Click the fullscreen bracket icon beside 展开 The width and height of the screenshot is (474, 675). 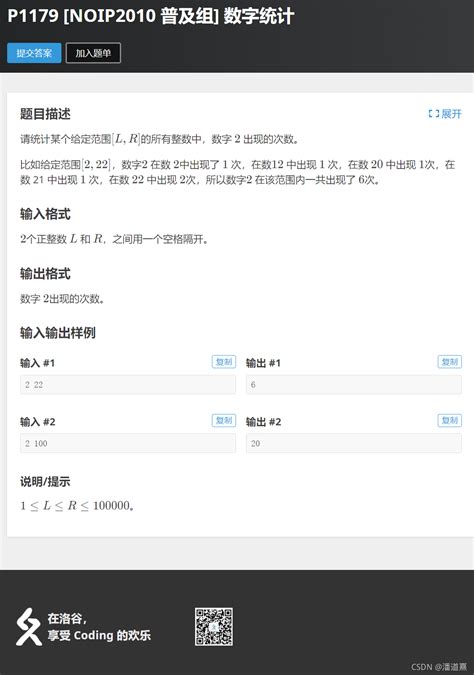click(x=434, y=114)
